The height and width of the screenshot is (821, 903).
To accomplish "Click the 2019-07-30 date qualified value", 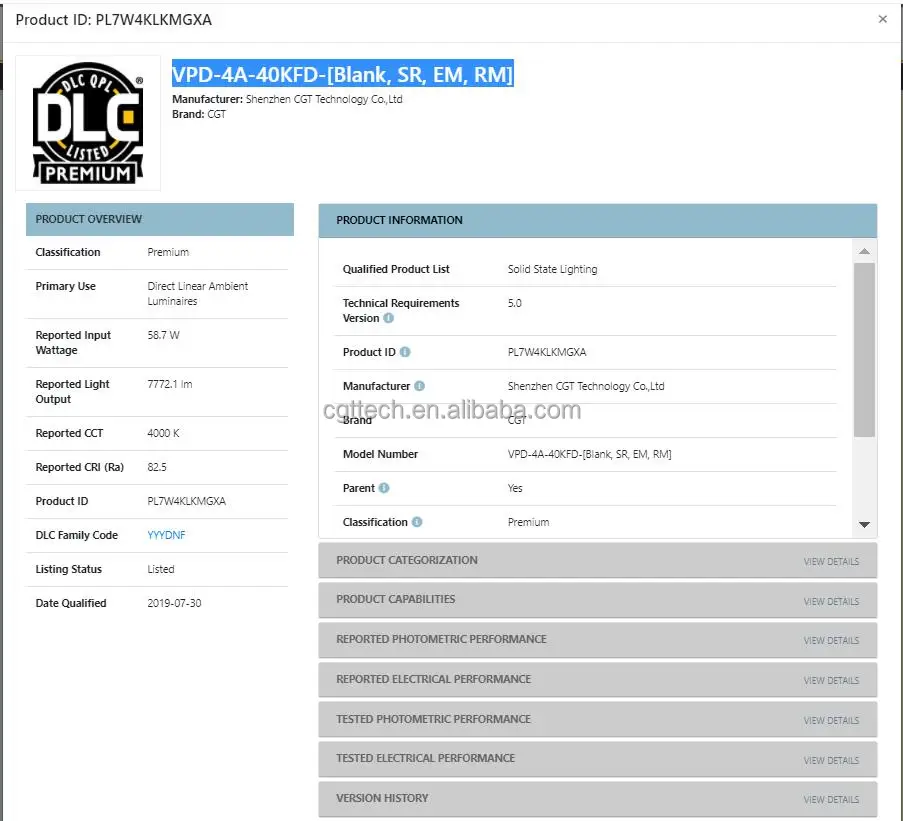I will pos(174,603).
